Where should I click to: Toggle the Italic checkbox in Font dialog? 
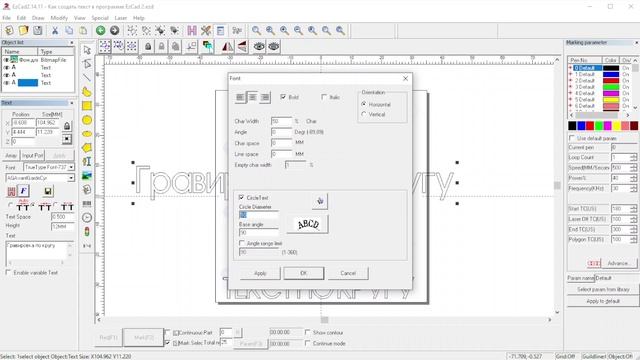324,97
